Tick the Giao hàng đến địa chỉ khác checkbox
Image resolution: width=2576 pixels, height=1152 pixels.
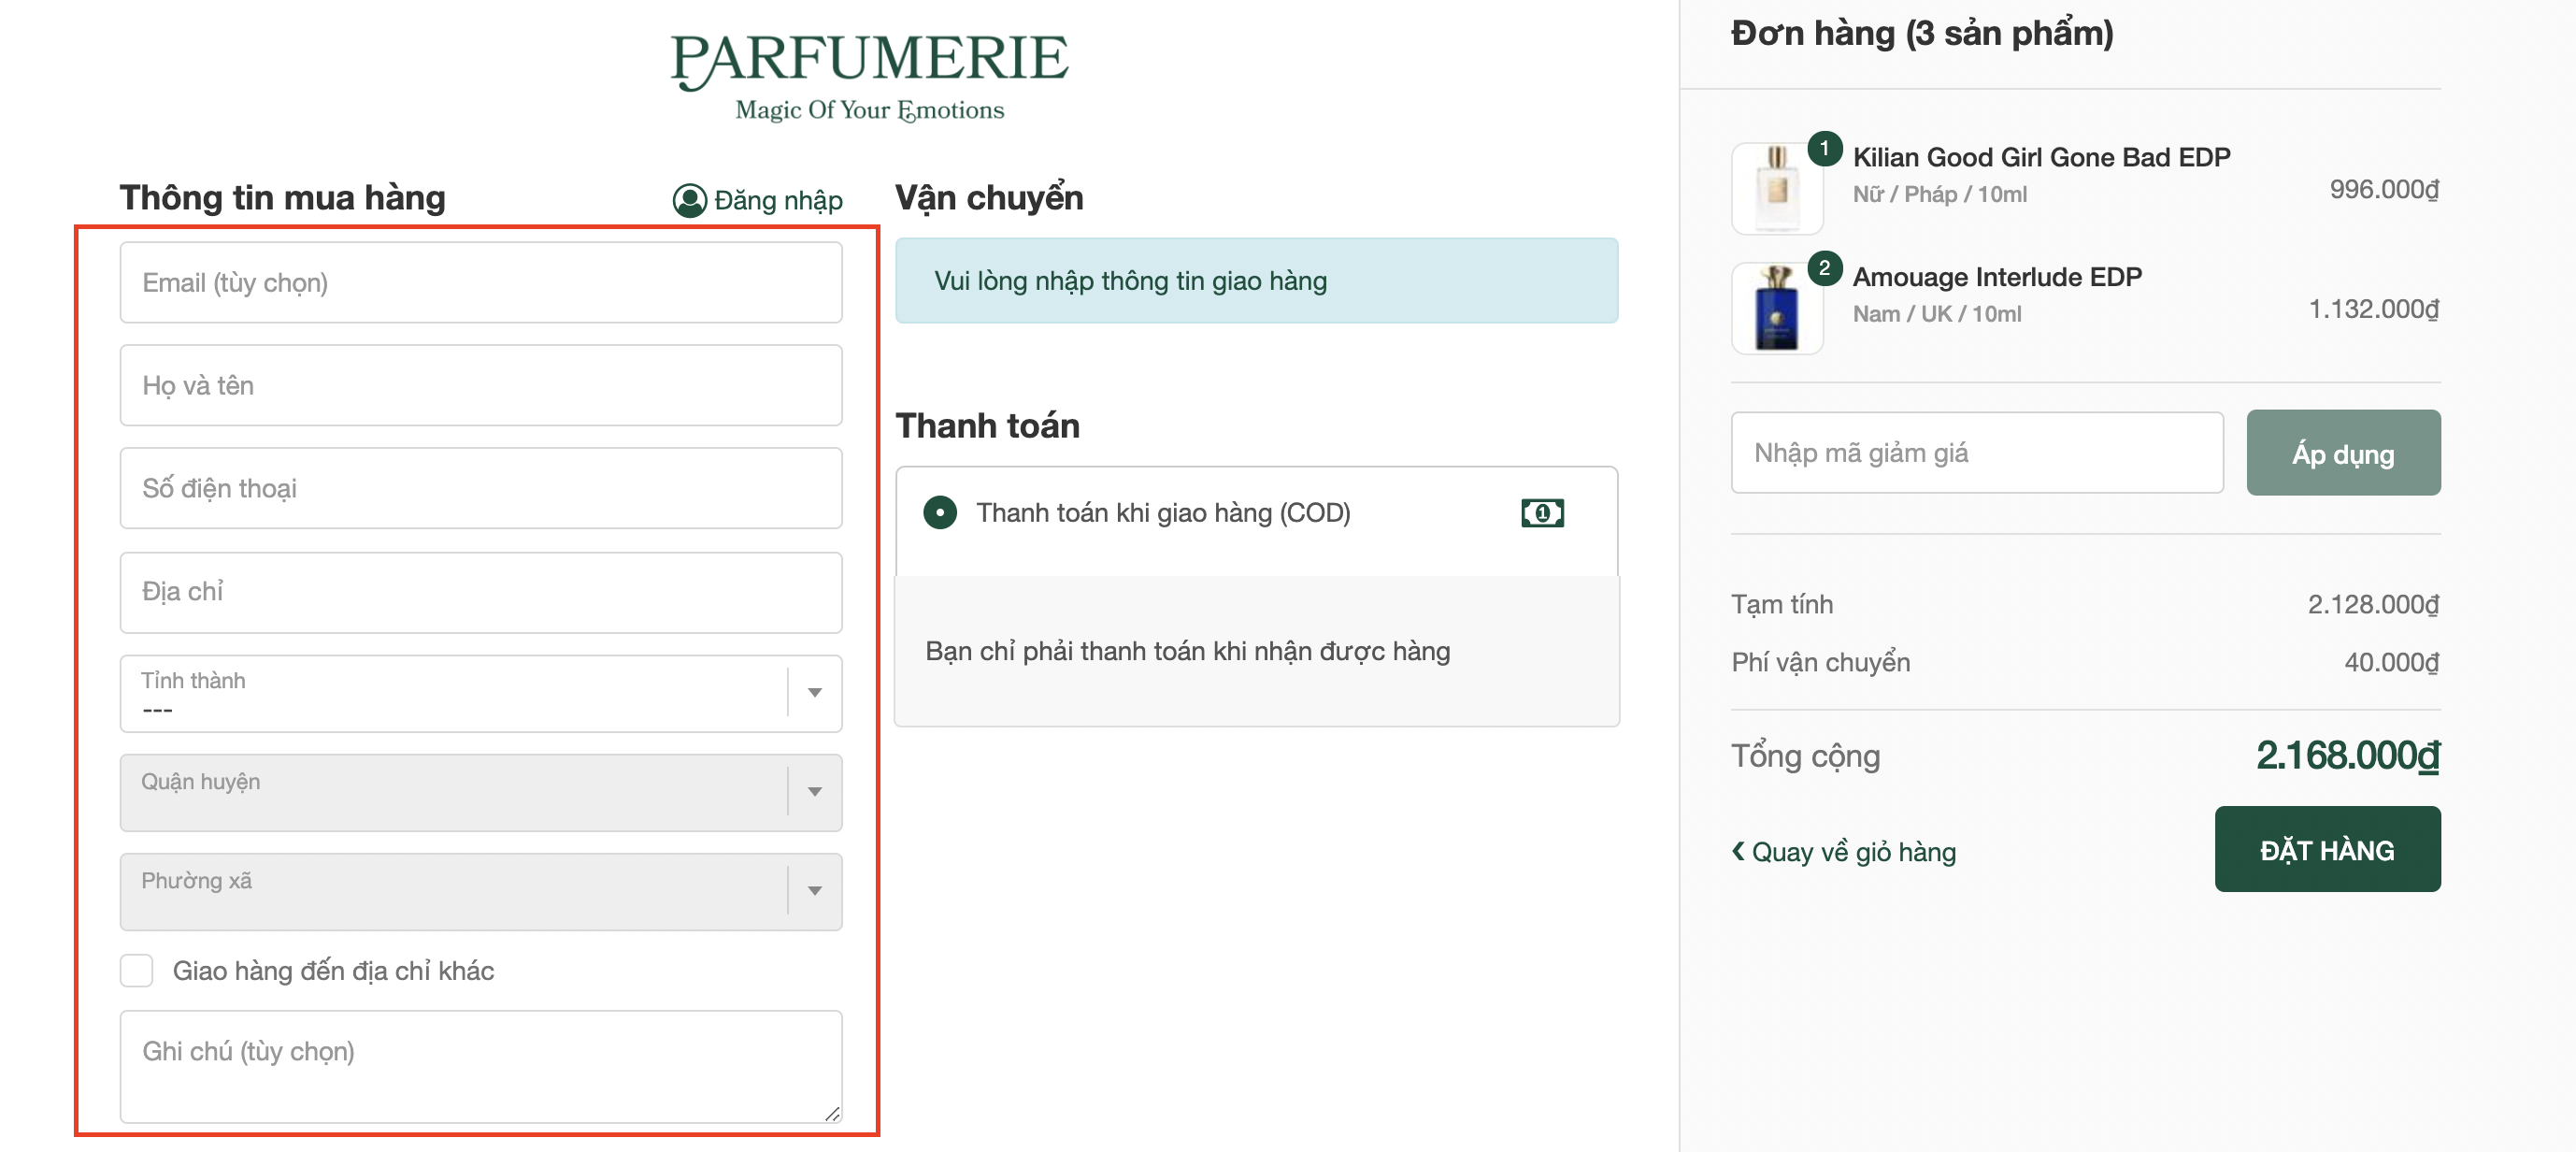point(137,970)
